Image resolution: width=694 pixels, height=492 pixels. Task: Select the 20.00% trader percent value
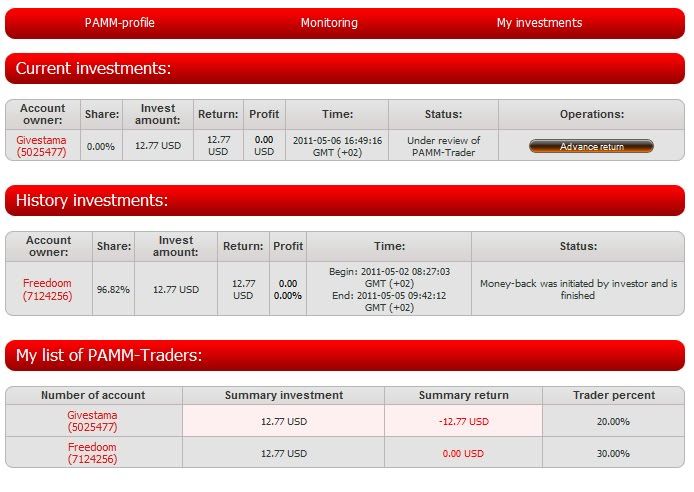point(613,421)
